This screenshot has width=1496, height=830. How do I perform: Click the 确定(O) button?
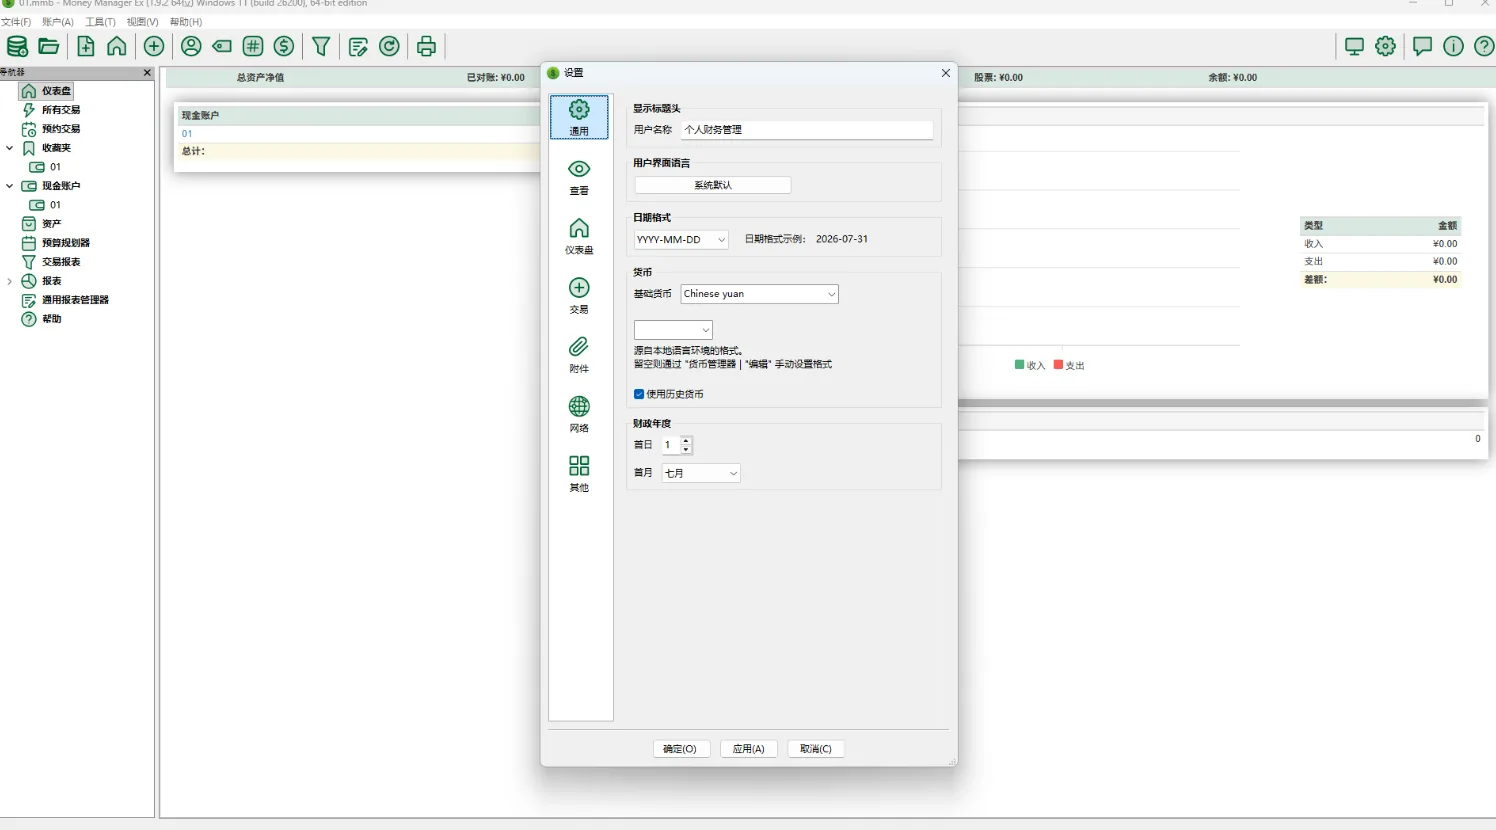(680, 749)
